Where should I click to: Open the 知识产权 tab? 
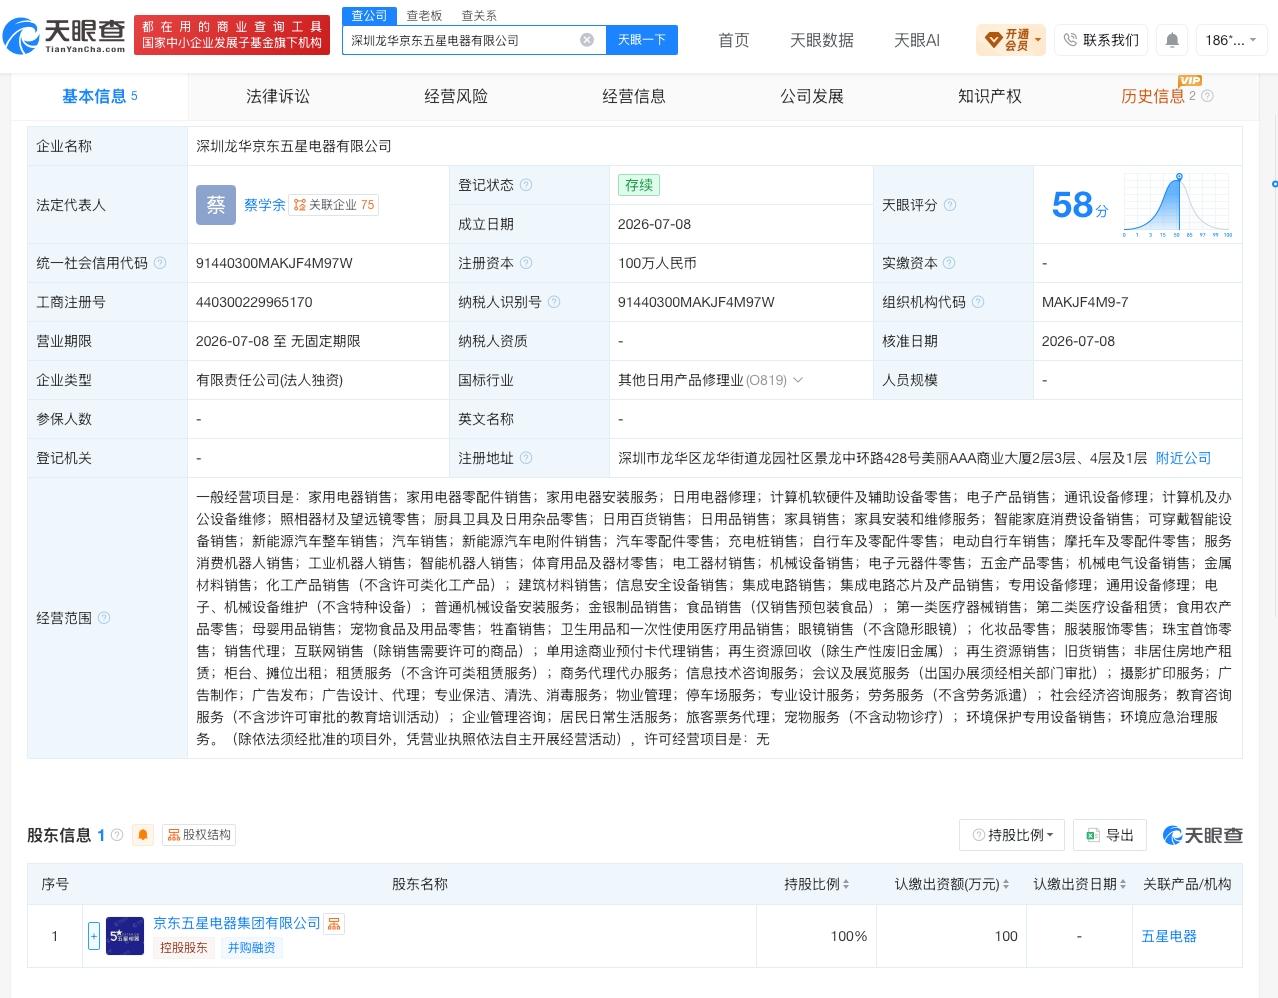tap(990, 96)
